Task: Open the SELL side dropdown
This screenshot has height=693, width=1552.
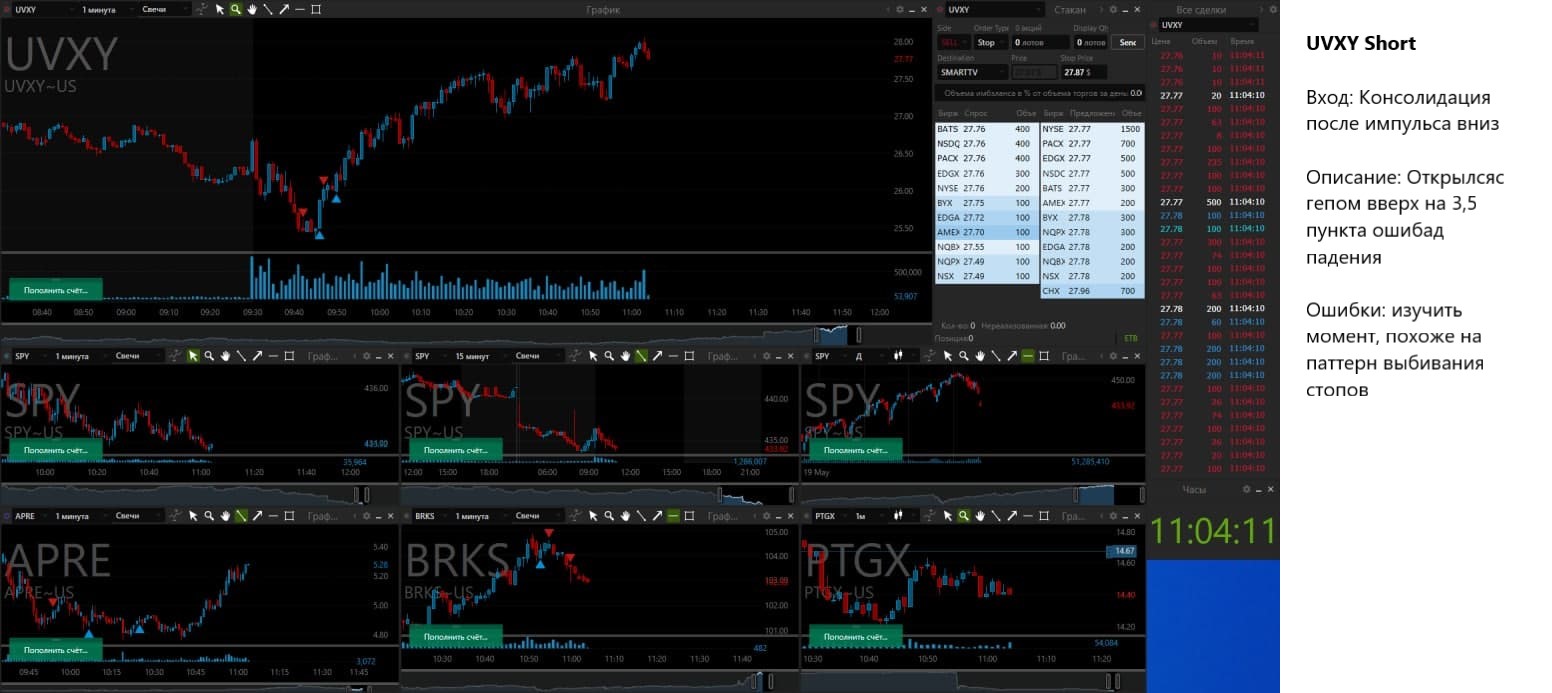Action: click(x=952, y=43)
